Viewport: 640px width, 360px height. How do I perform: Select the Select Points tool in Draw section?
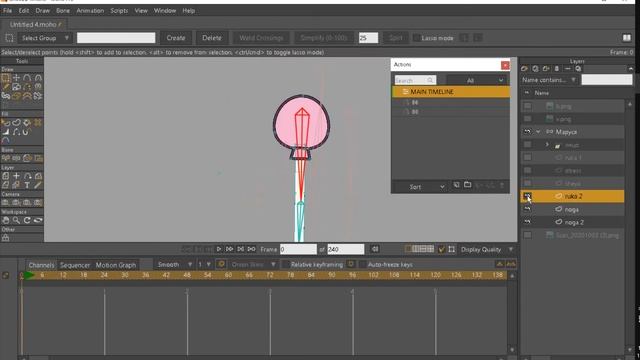(6, 78)
